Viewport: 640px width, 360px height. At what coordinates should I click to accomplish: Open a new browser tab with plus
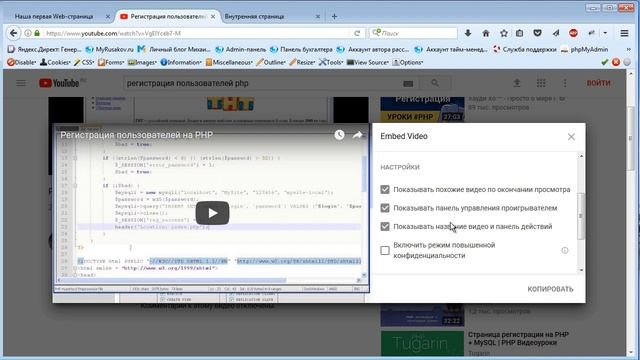click(334, 16)
